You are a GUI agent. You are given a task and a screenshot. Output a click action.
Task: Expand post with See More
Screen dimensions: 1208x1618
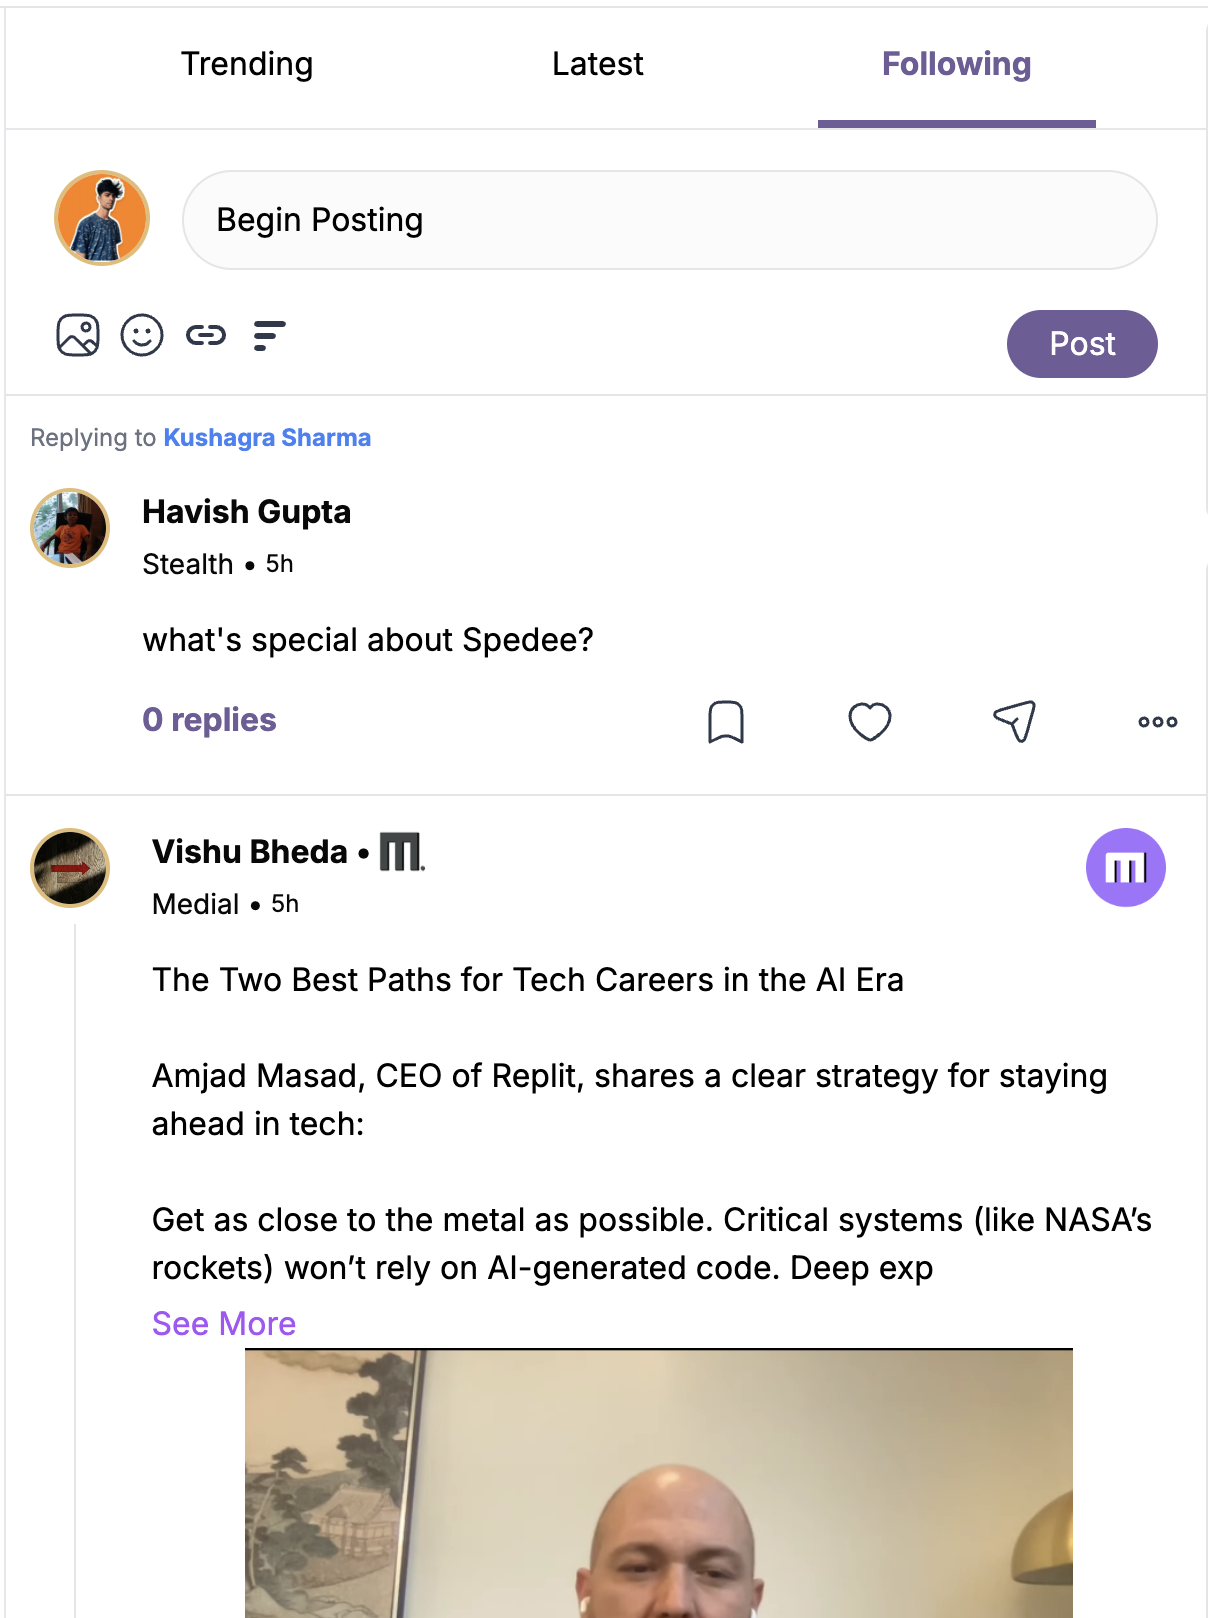pos(224,1324)
